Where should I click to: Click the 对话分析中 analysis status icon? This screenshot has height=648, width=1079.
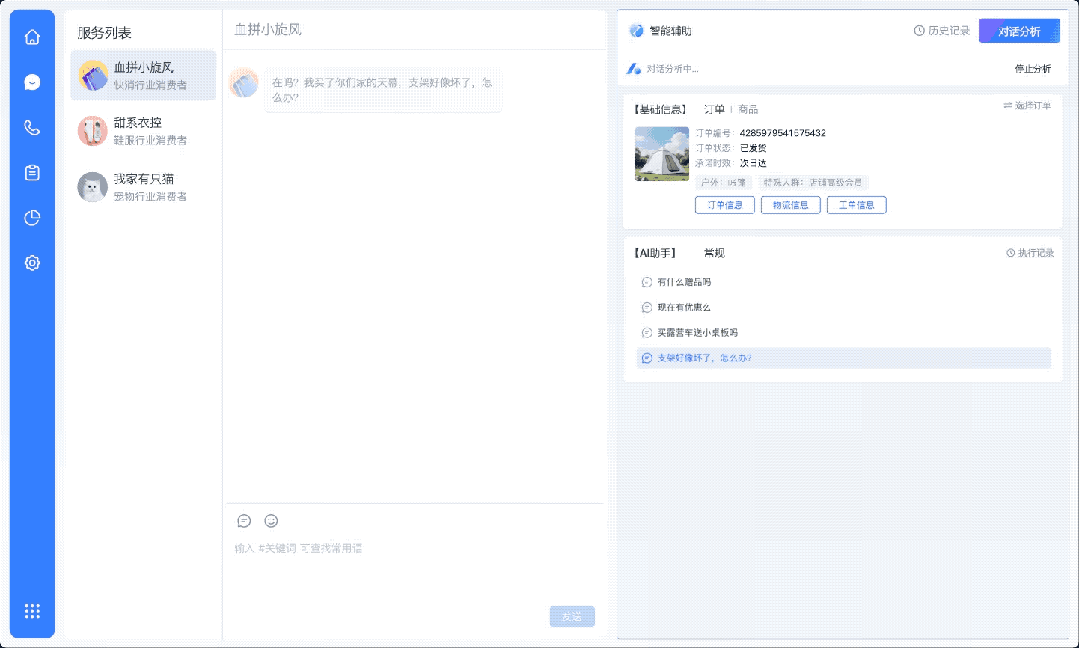pyautogui.click(x=634, y=69)
